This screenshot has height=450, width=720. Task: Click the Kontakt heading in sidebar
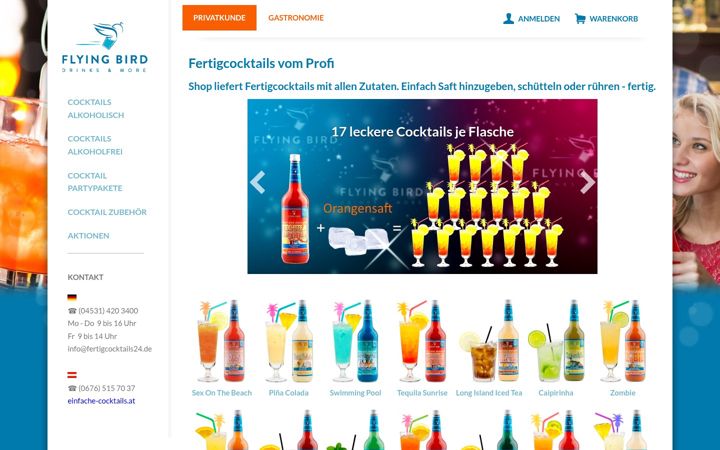pos(85,277)
